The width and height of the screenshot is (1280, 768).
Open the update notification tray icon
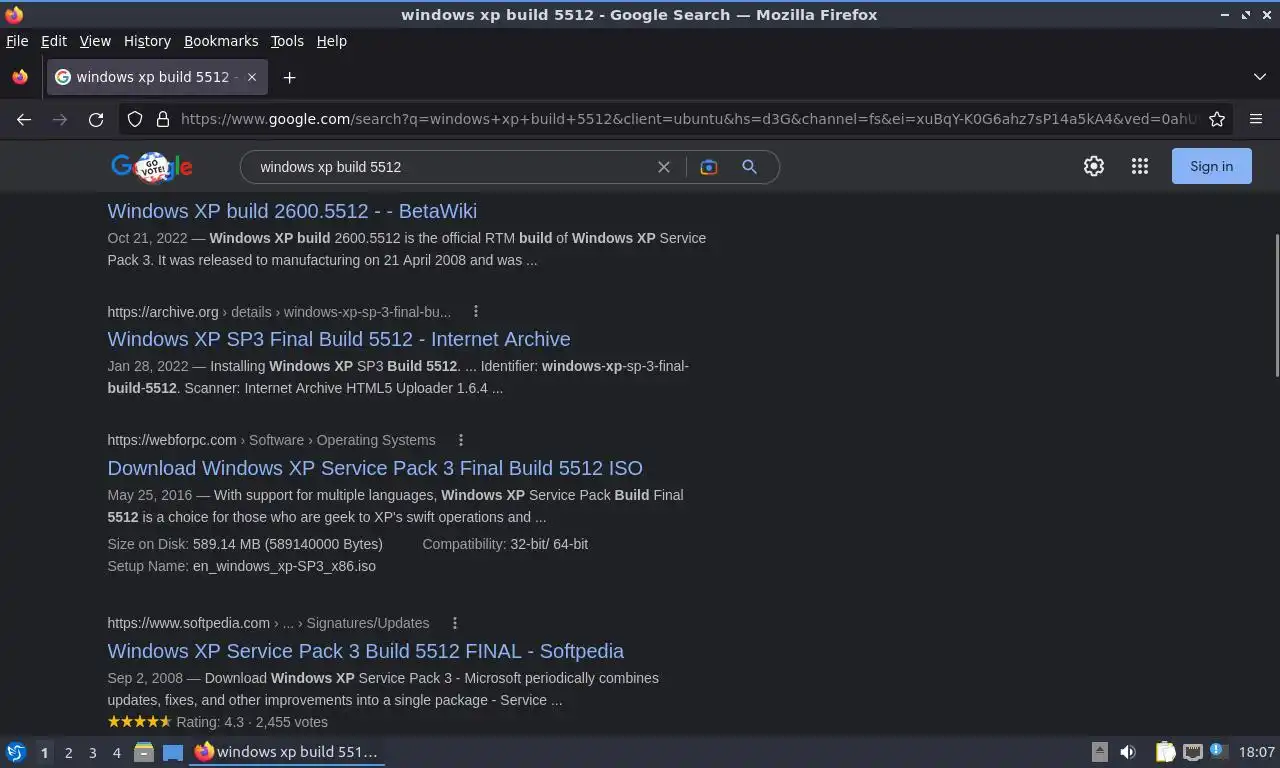pyautogui.click(x=1218, y=751)
